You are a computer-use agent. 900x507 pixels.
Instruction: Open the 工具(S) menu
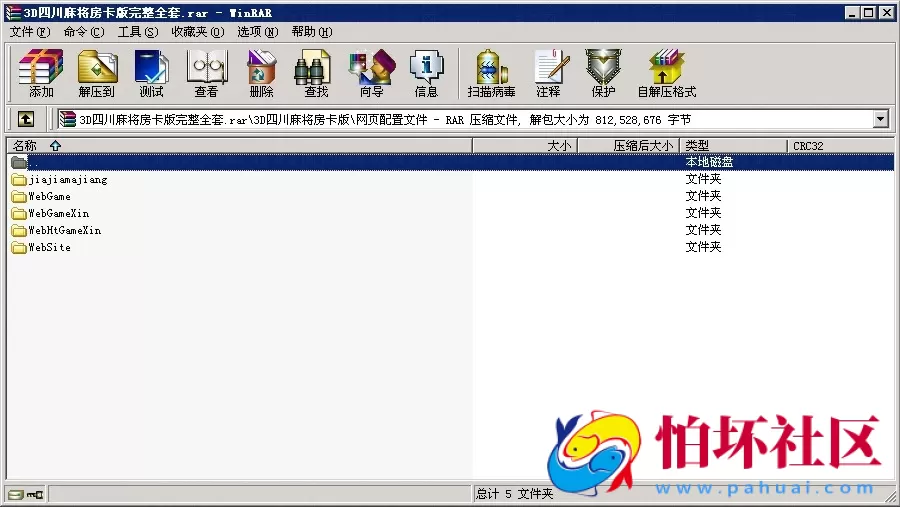coord(138,32)
